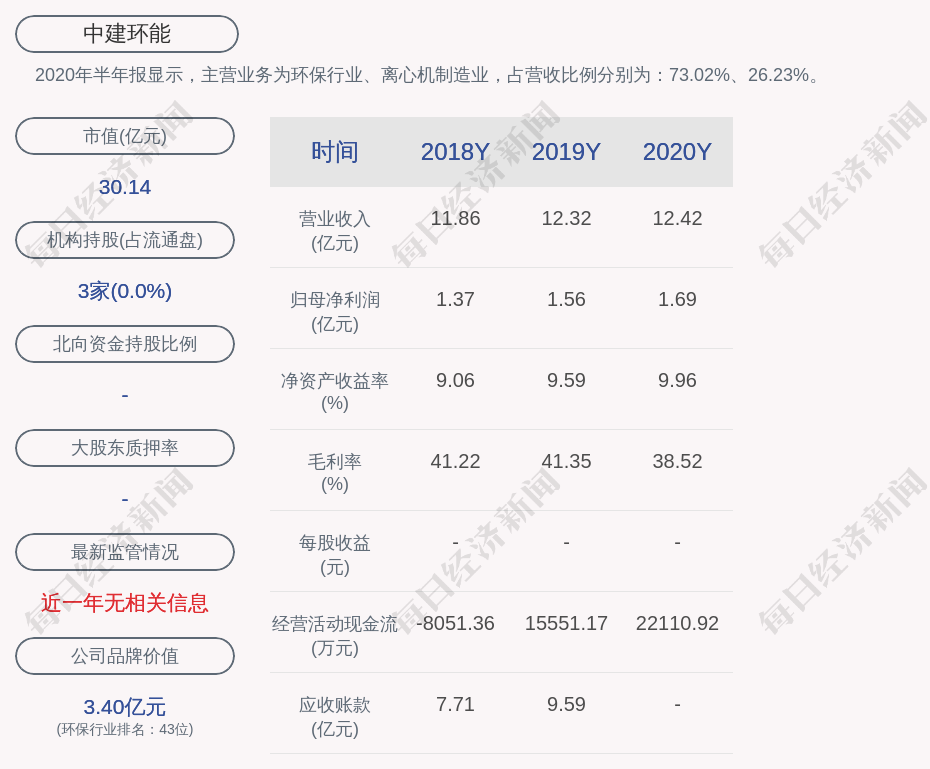Click the 3家(0.0%) institutional holding value
This screenshot has height=769, width=930.
click(125, 291)
